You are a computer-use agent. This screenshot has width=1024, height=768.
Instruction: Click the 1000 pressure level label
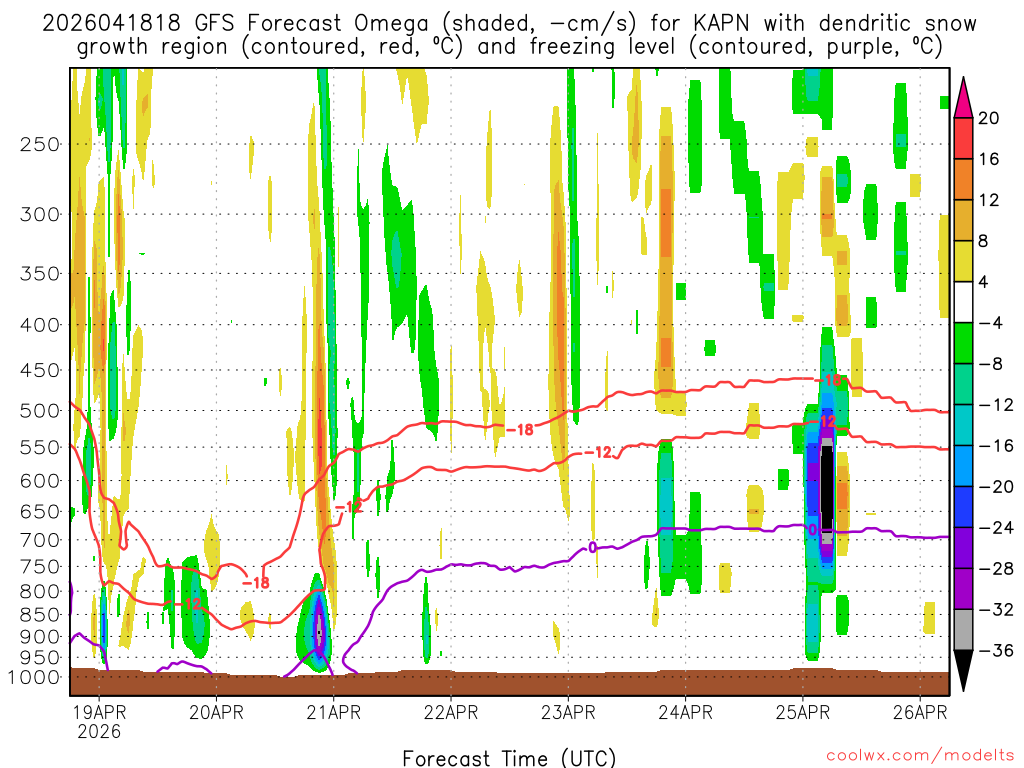coord(34,677)
